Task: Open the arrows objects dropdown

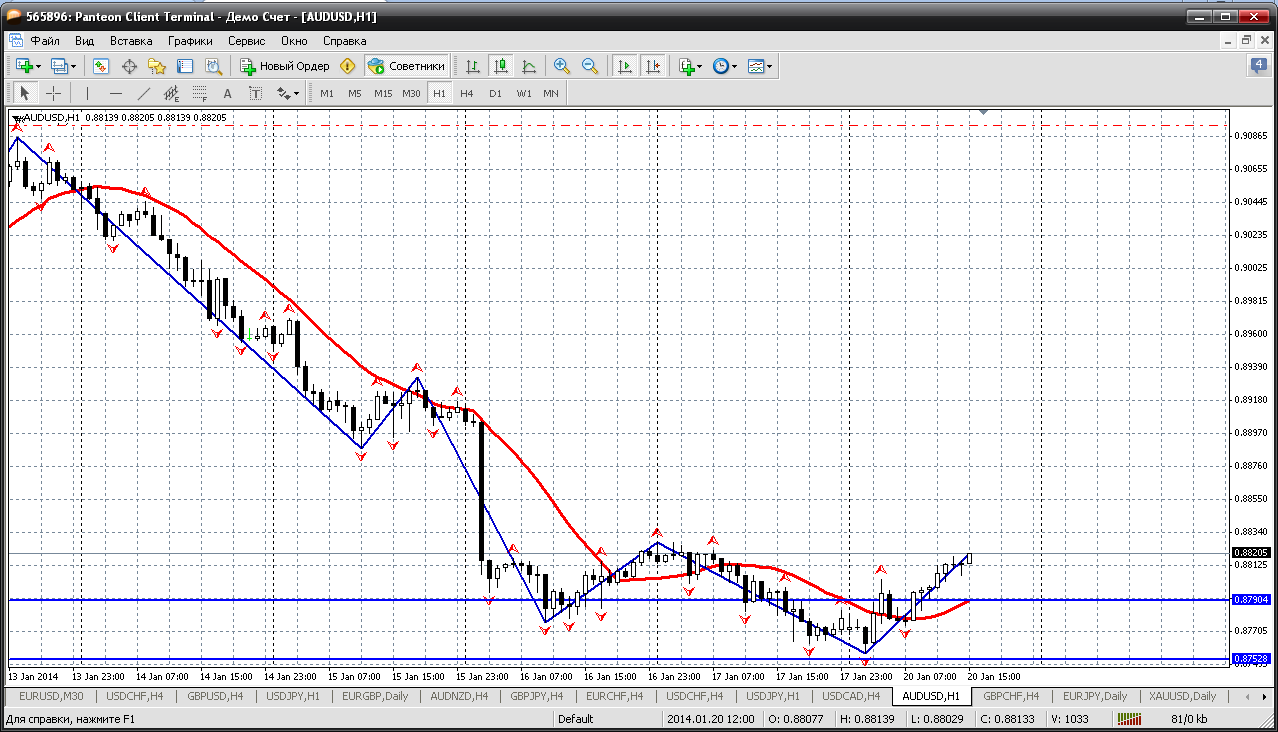Action: 297,93
